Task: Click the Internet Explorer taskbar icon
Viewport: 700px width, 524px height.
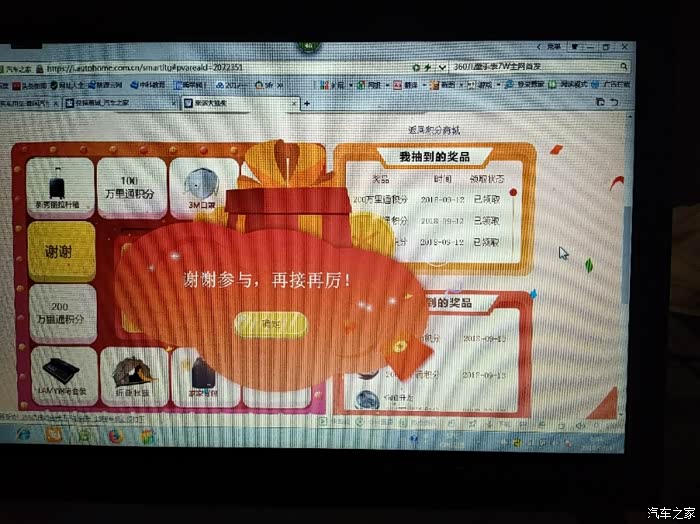Action: point(24,434)
